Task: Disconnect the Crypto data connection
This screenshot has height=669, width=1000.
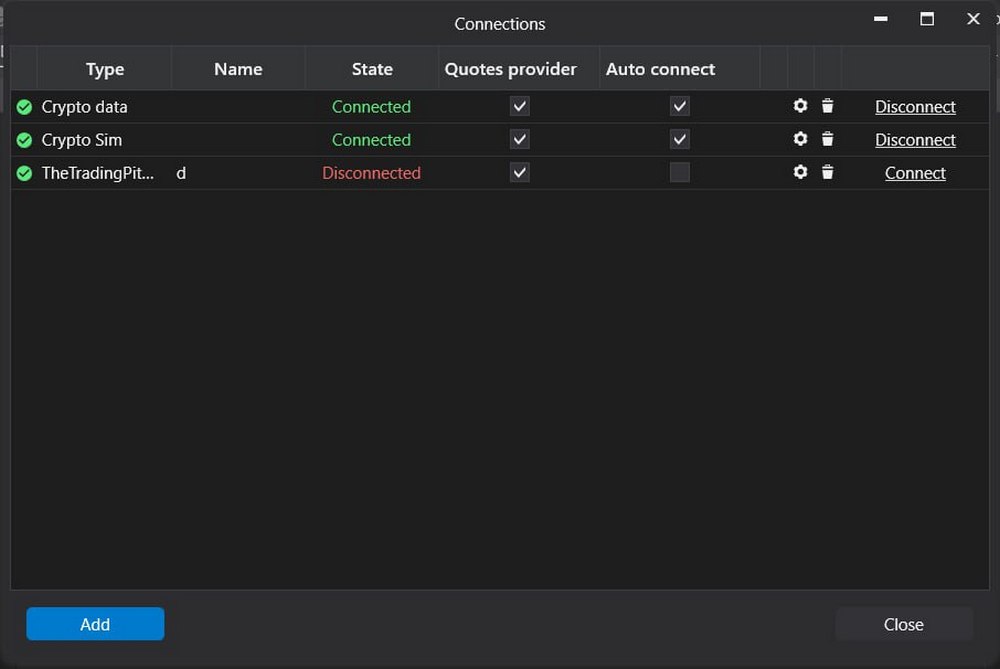Action: point(915,106)
